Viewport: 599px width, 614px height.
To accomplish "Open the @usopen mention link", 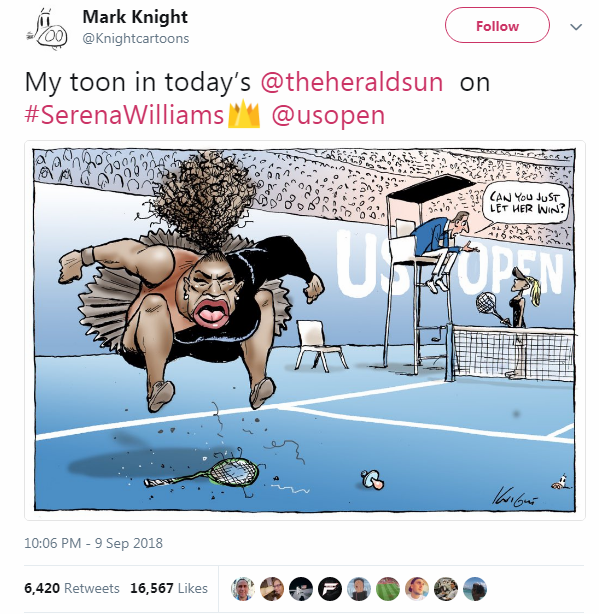I will 328,115.
